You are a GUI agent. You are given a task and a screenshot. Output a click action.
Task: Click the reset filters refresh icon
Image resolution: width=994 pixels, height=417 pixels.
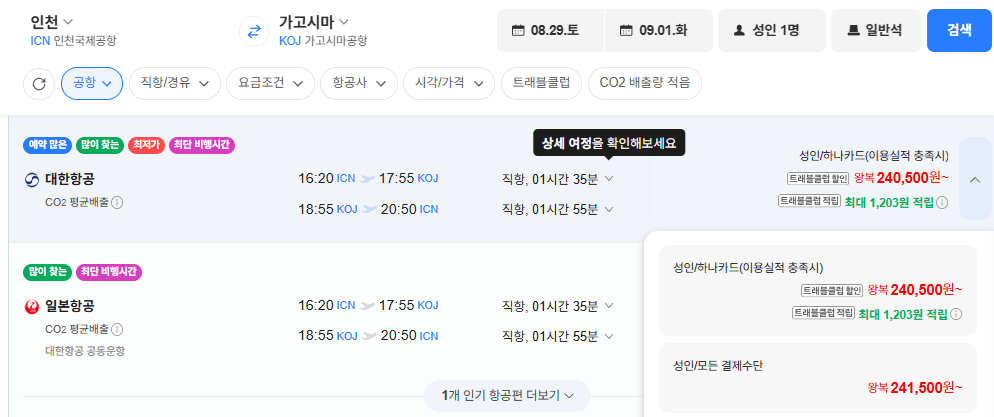pyautogui.click(x=39, y=84)
